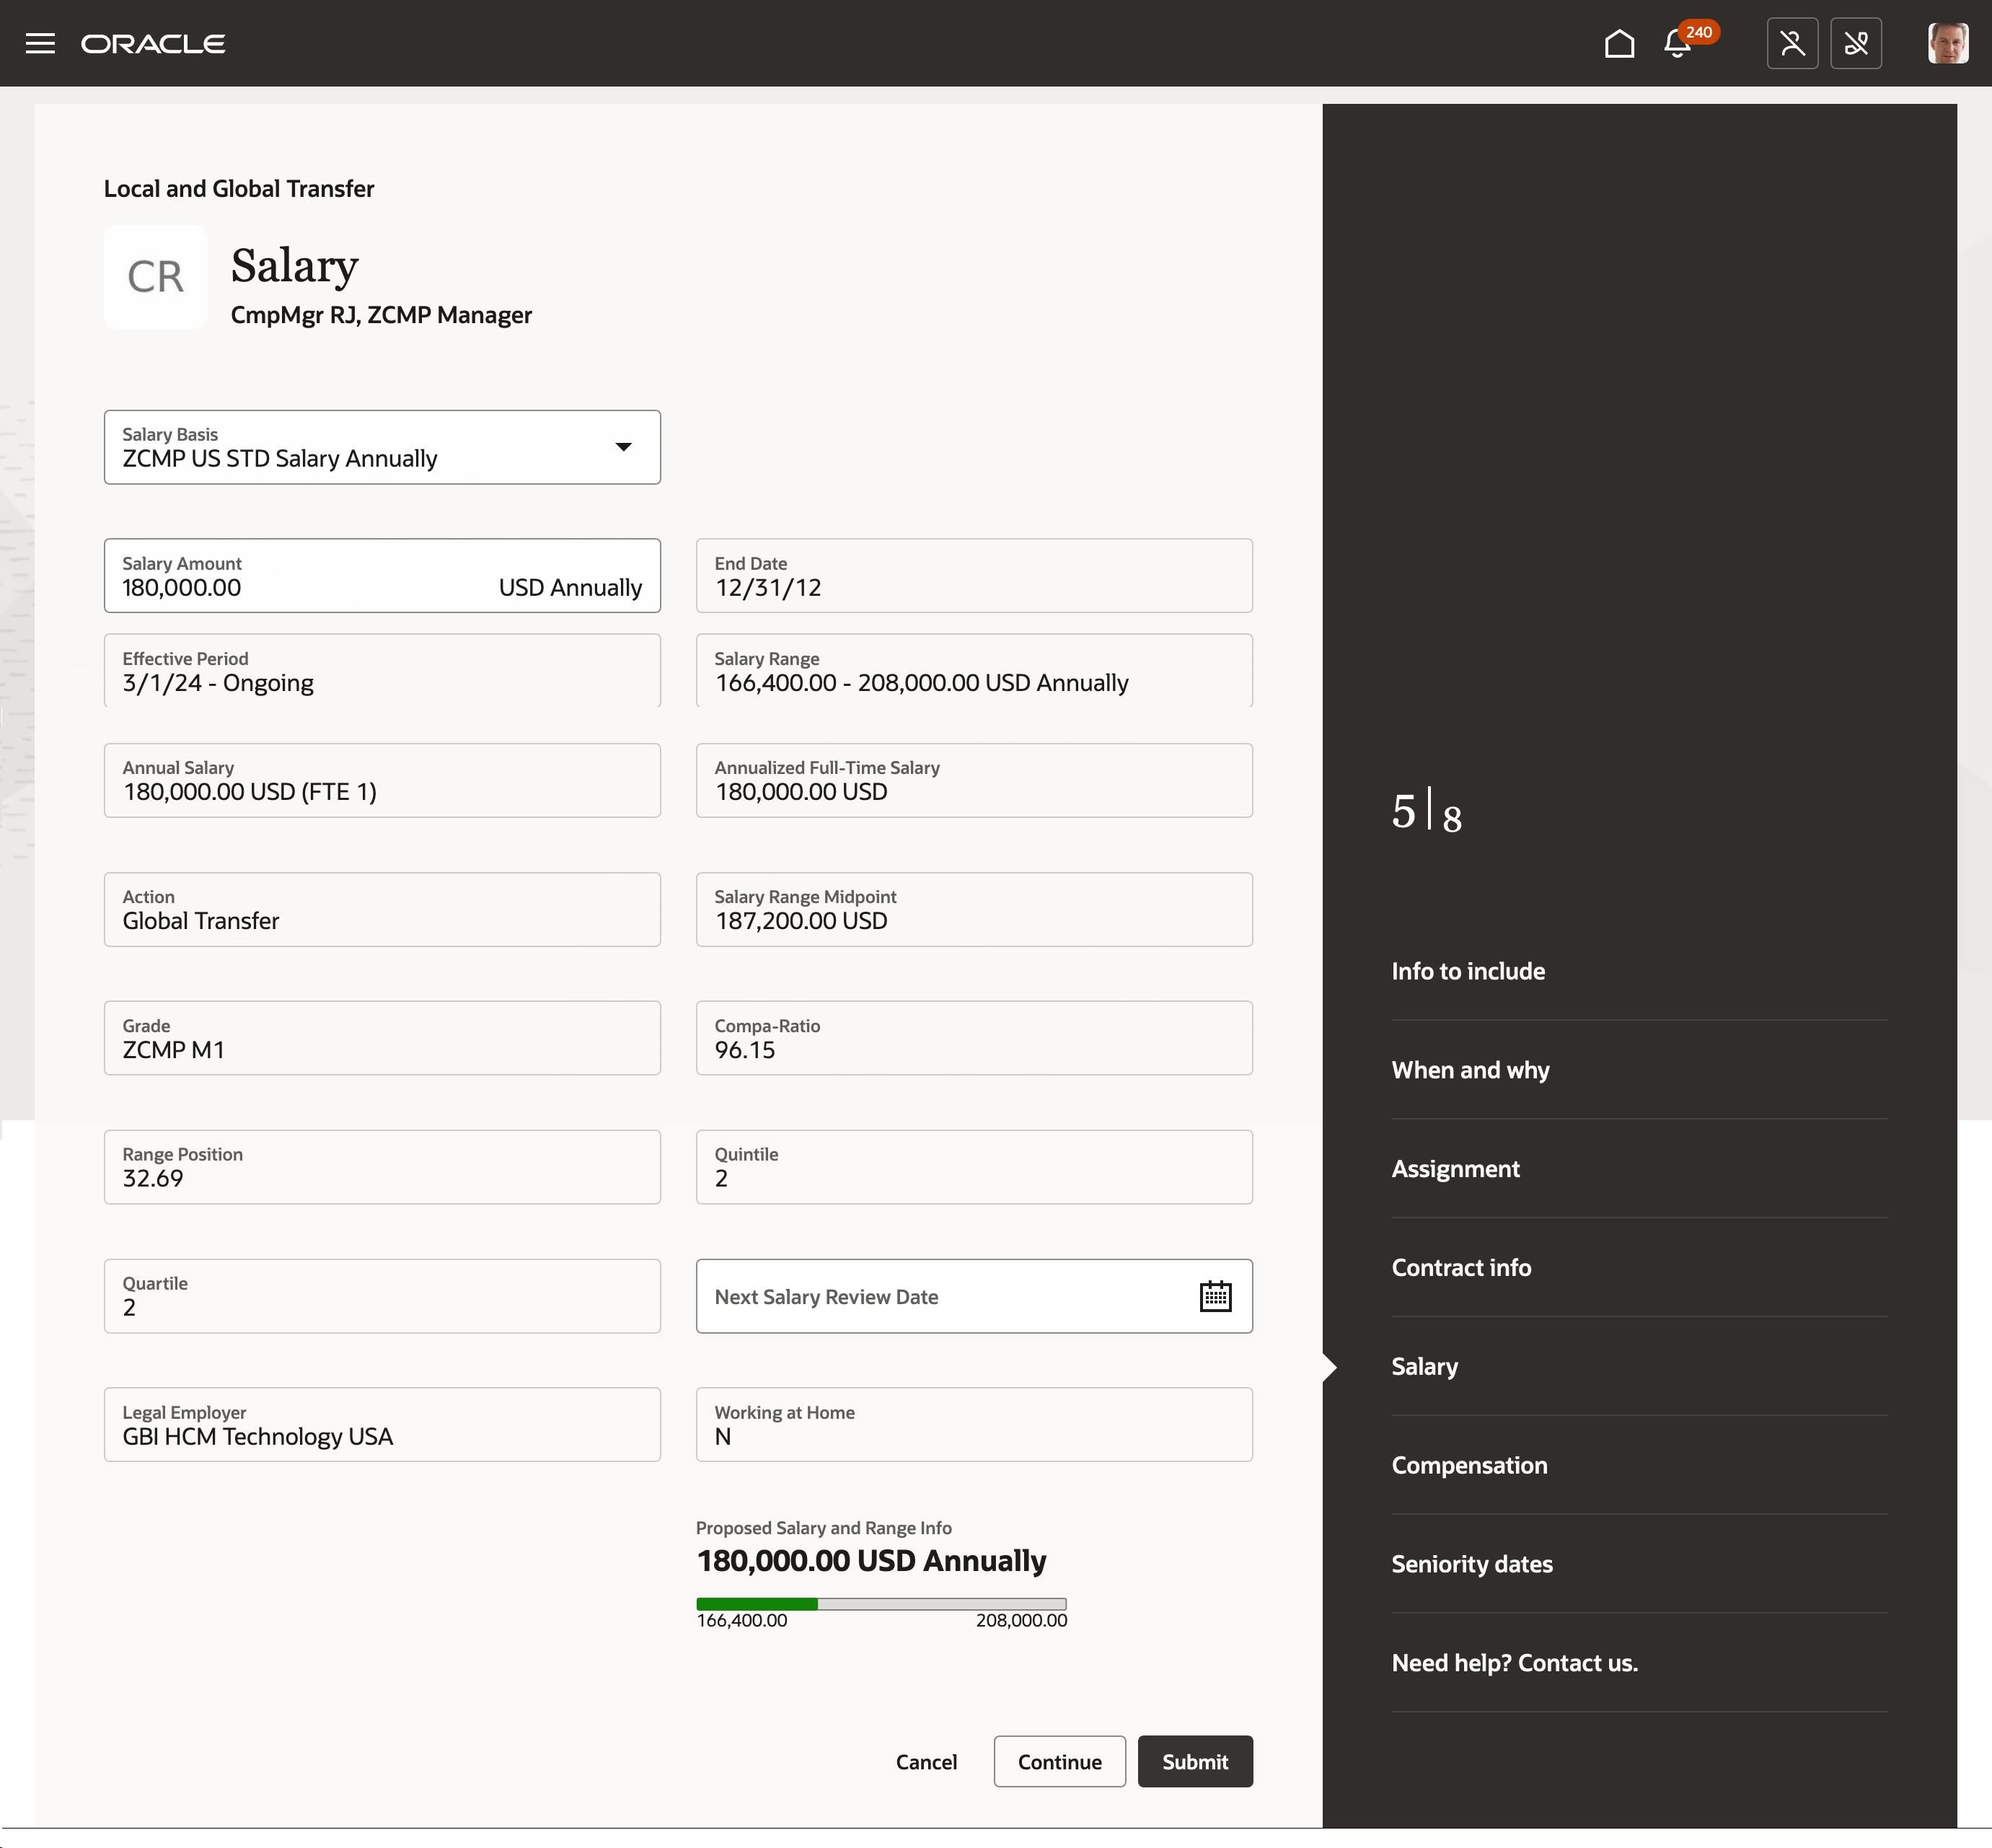Viewport: 1992px width, 1848px height.
Task: Click the Next Salary Review Date field
Action: click(x=940, y=1296)
